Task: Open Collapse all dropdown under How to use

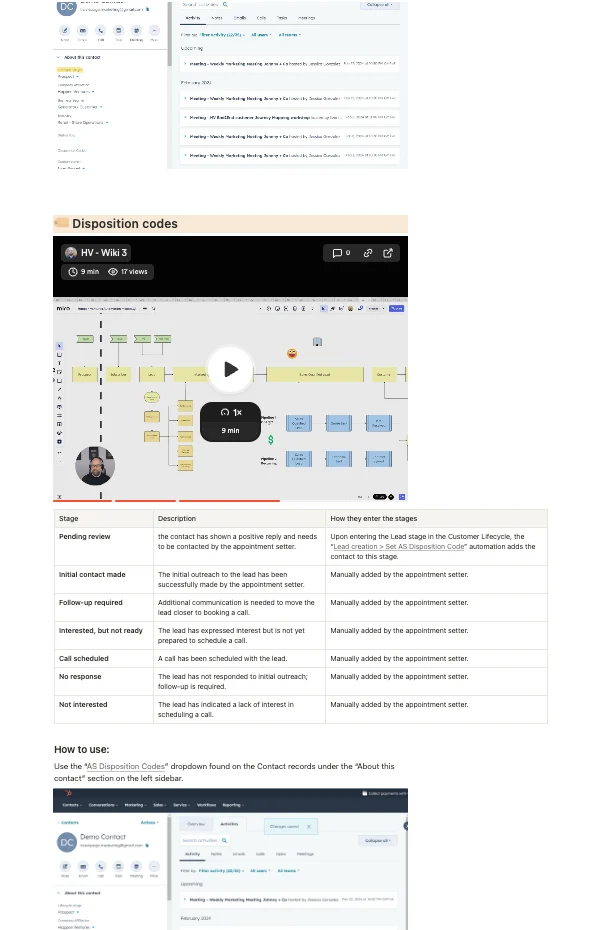Action: tap(377, 840)
